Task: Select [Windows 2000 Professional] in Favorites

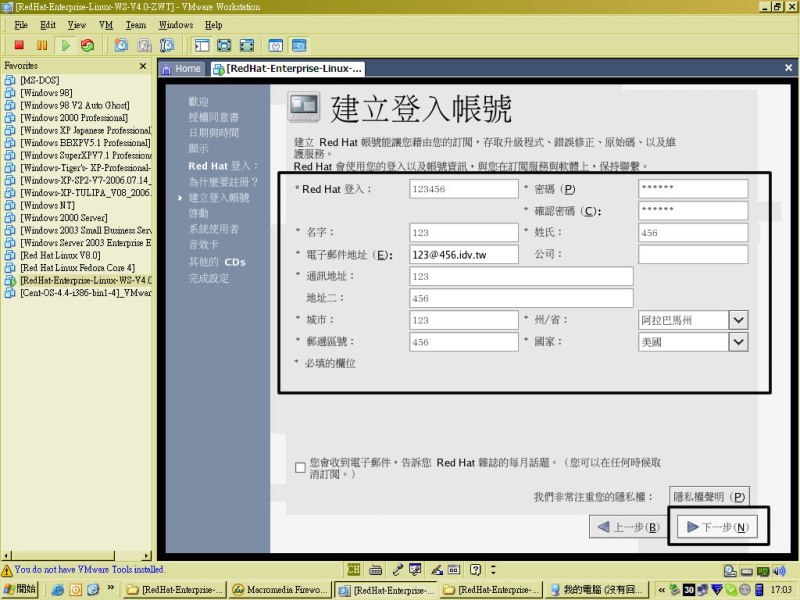Action: (x=74, y=118)
